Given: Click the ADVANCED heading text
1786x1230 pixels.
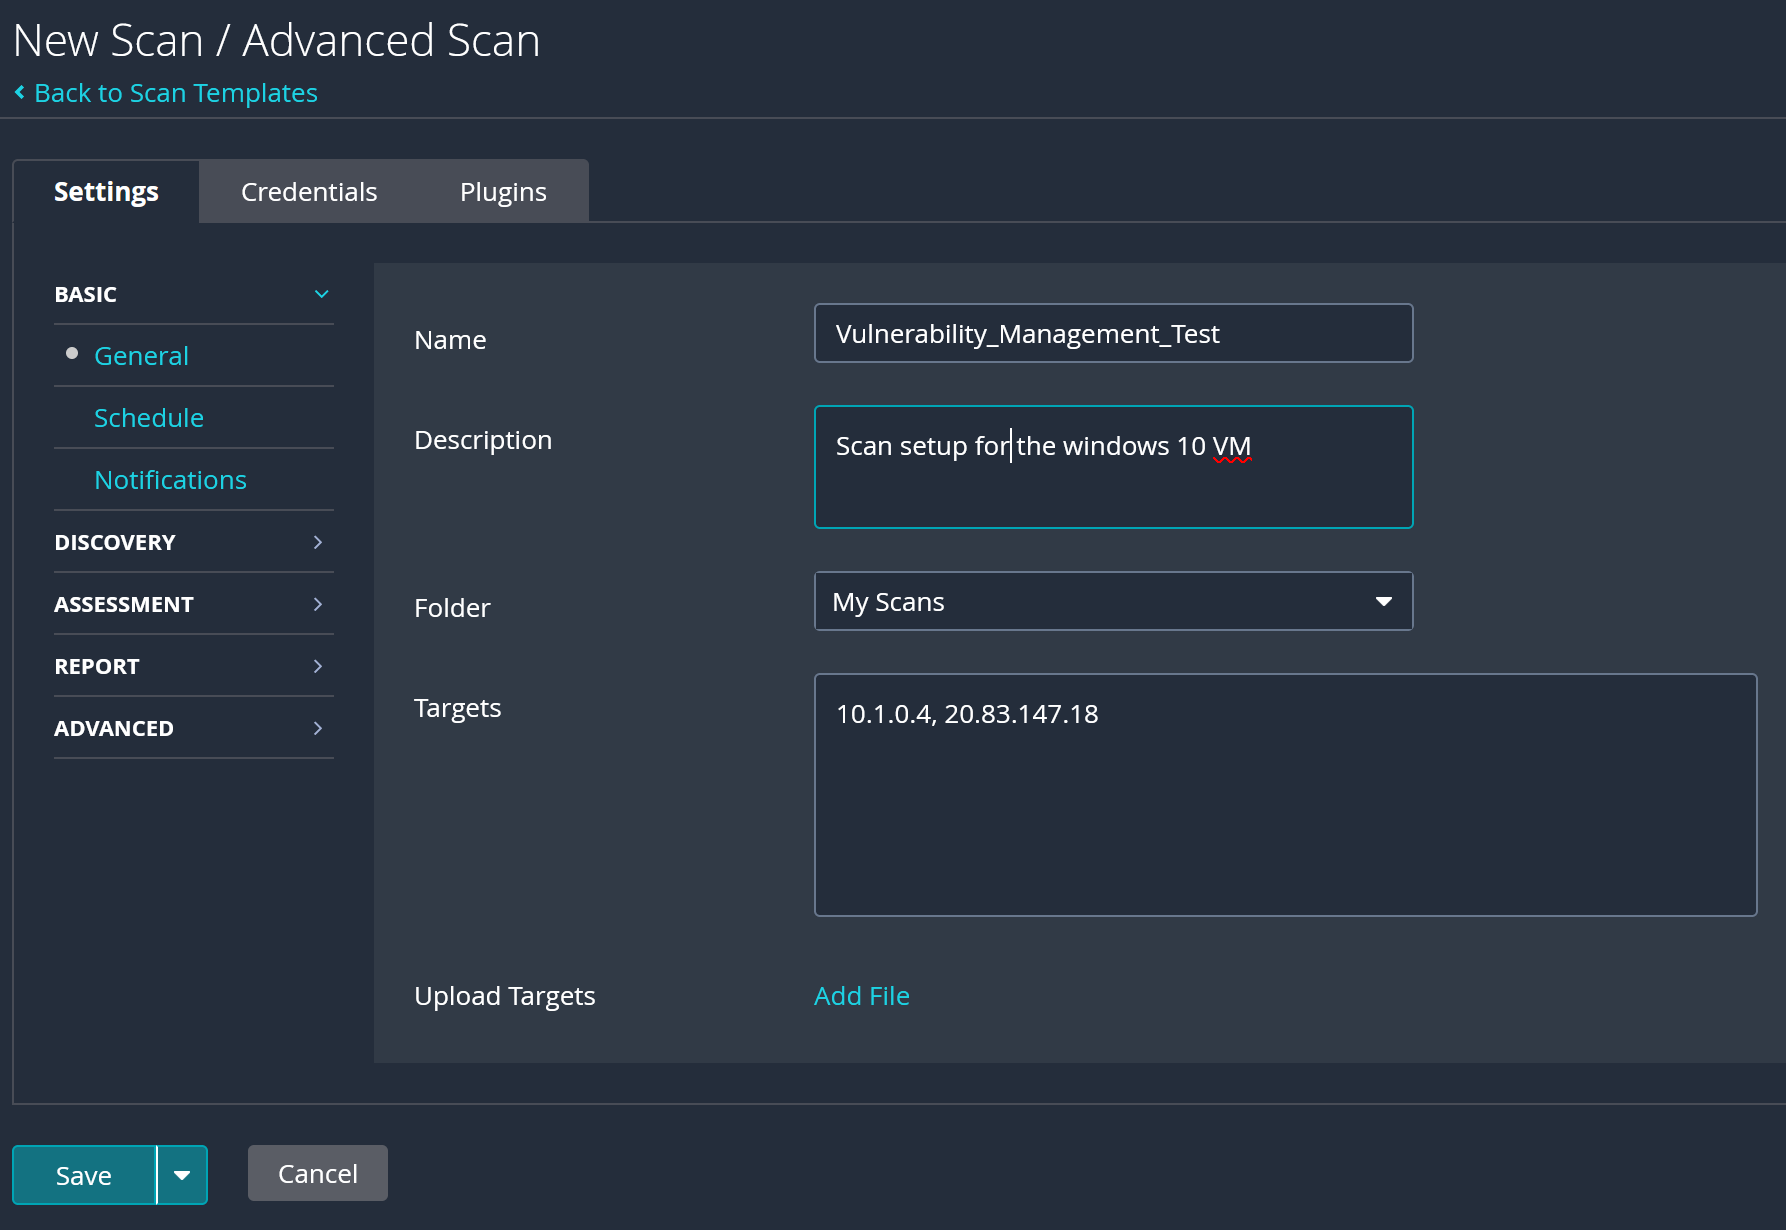Looking at the screenshot, I should (x=114, y=728).
